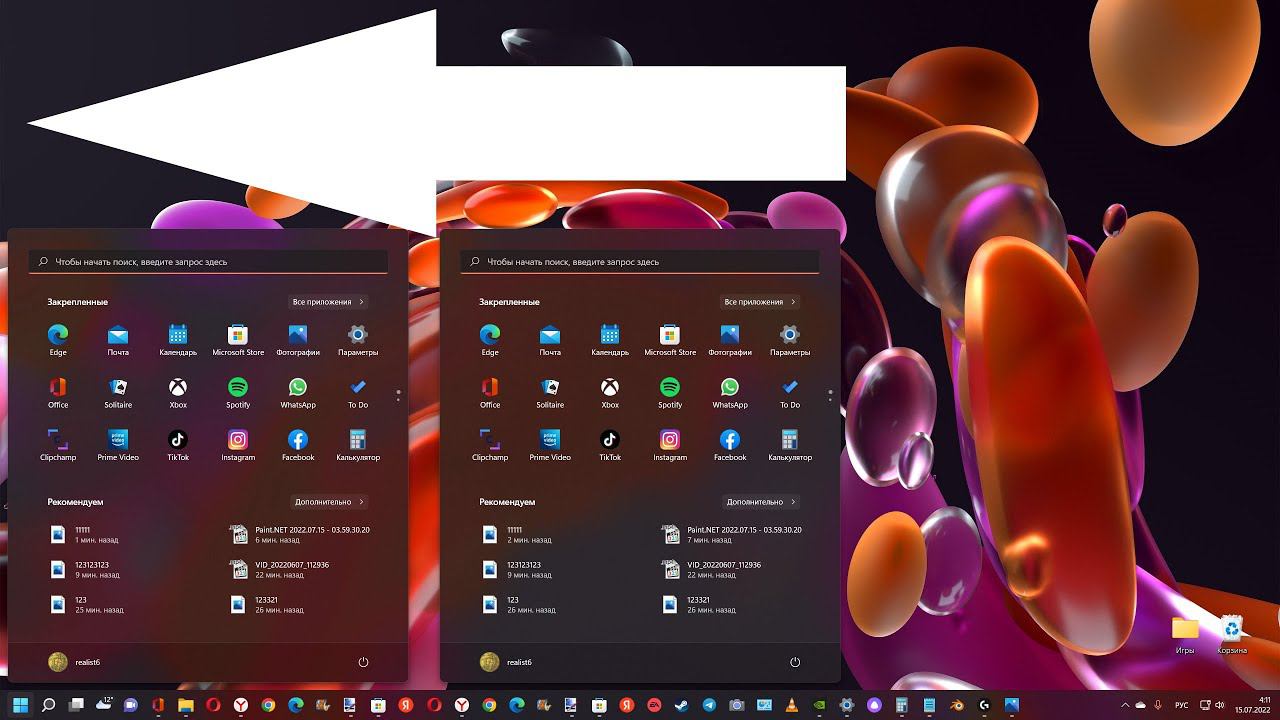Open the EA app on the taskbar
Screen dimensions: 1280x720
pyautogui.click(x=654, y=705)
